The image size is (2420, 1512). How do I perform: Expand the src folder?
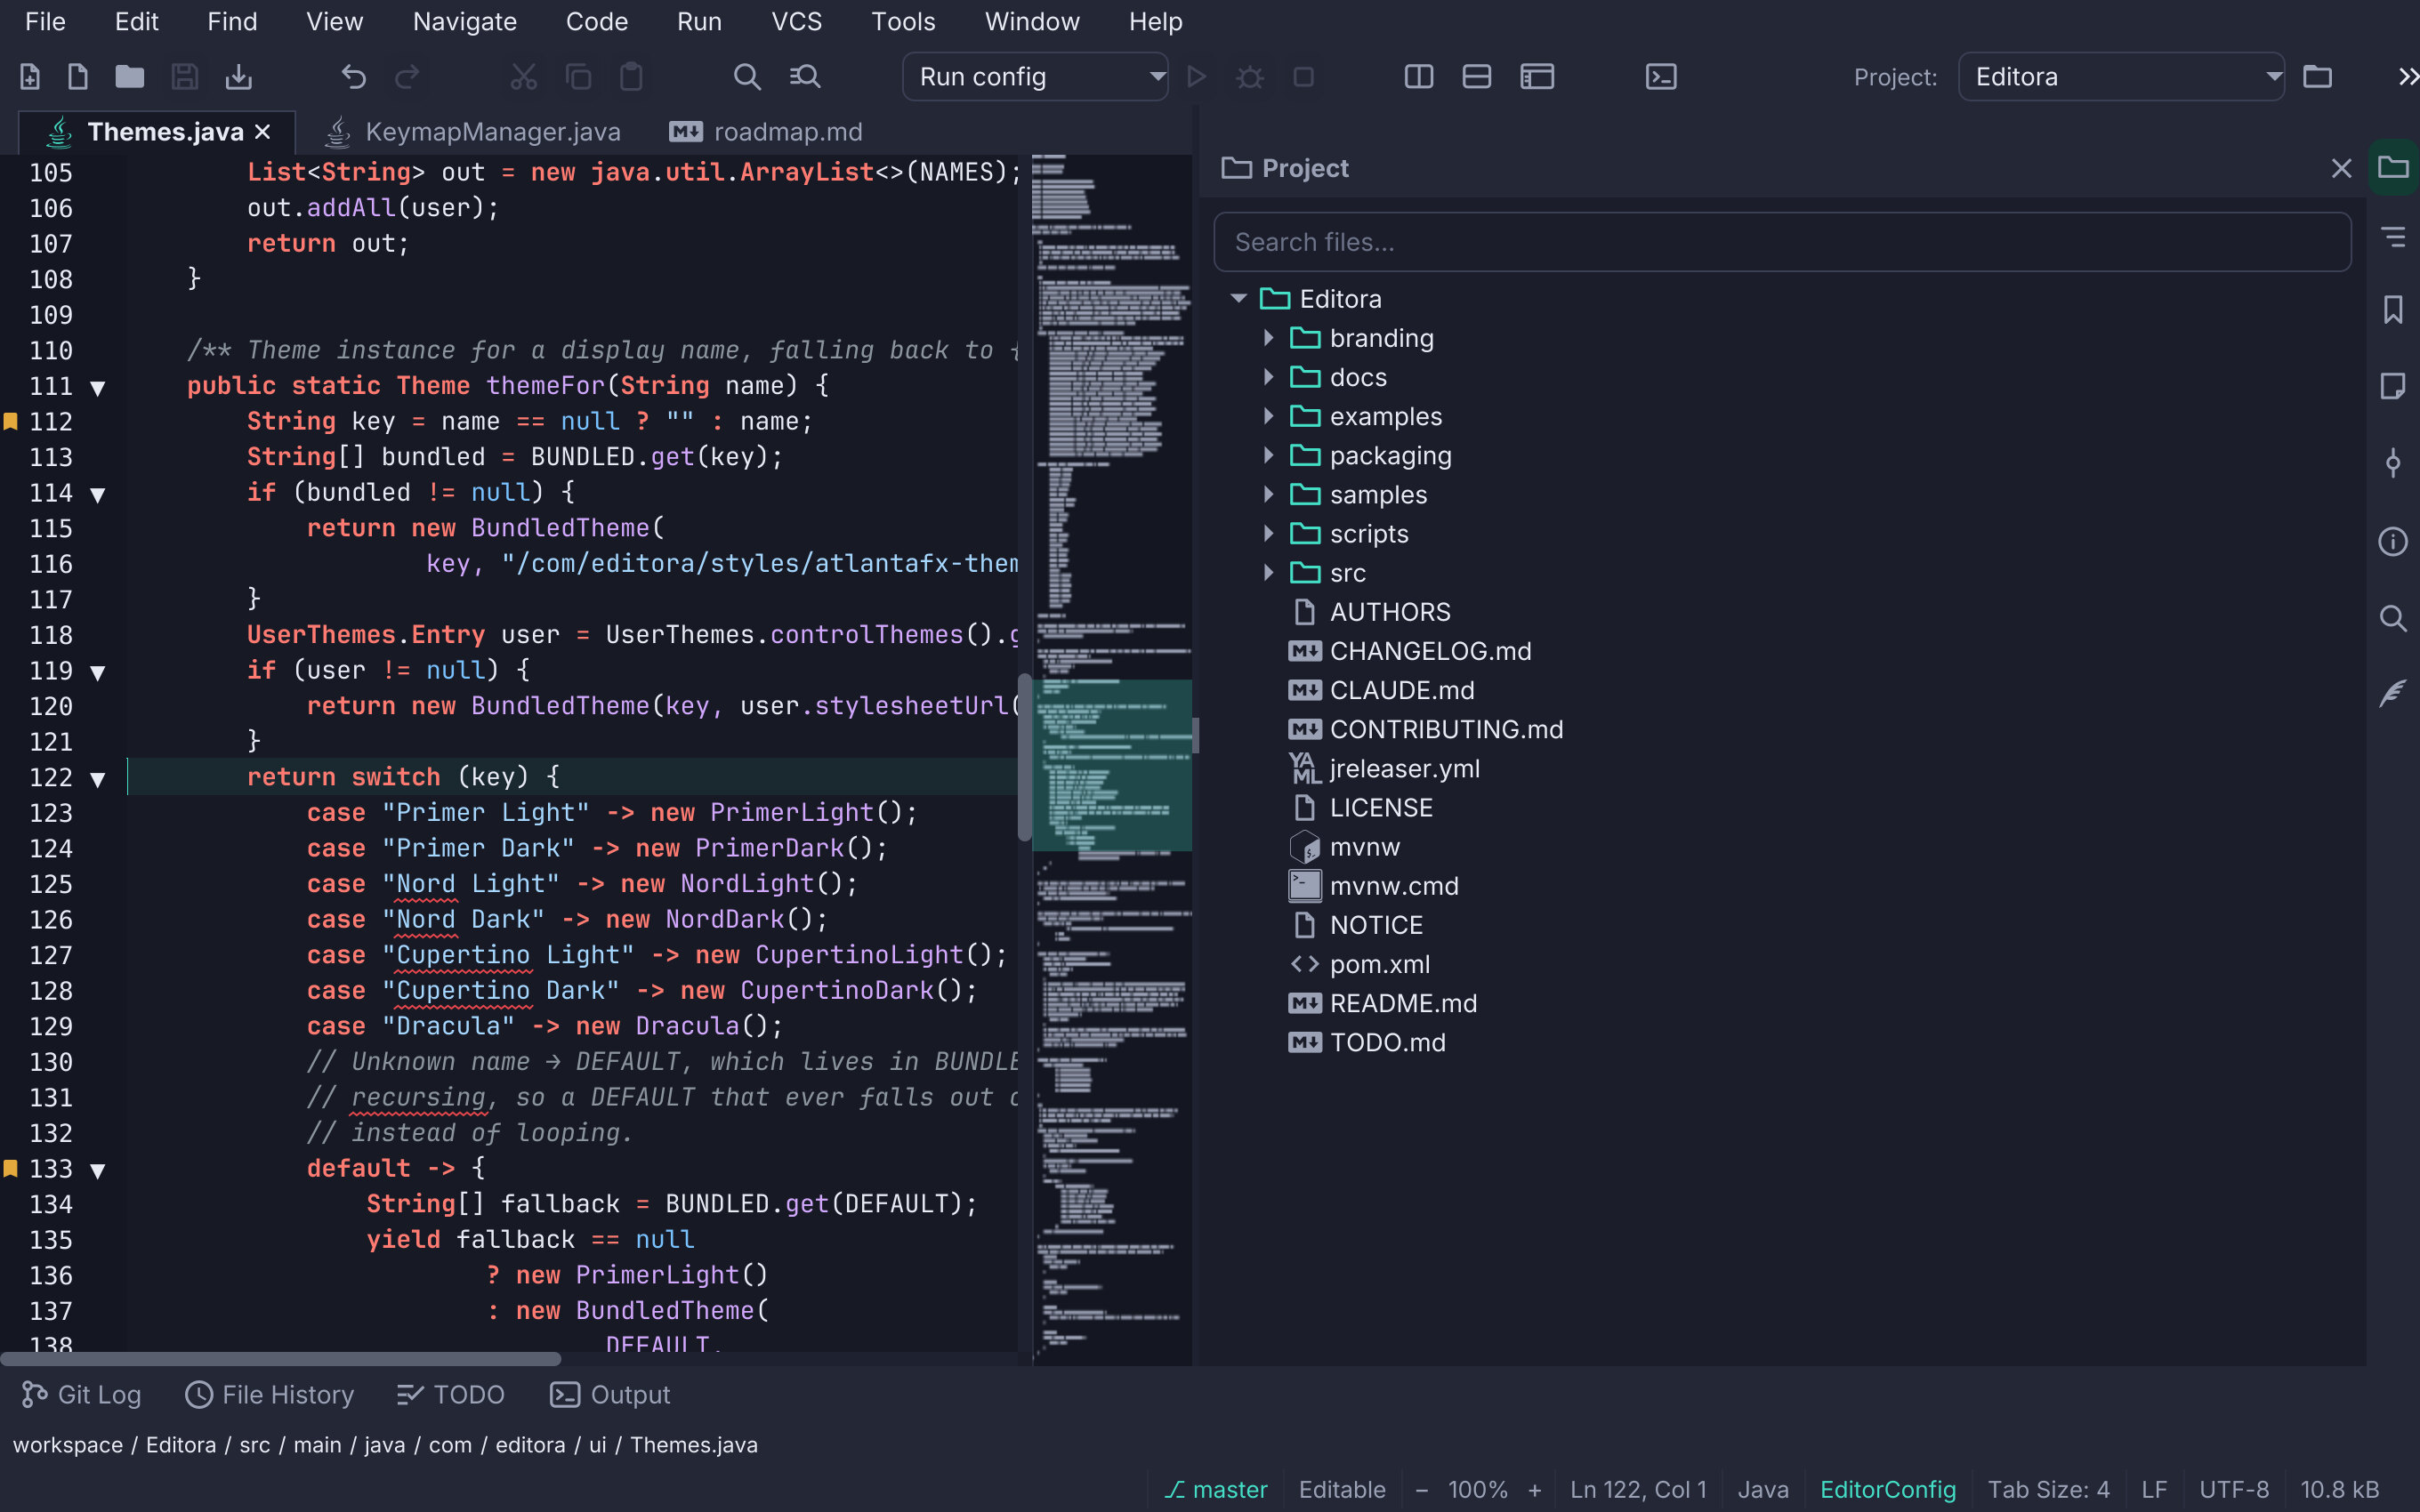pyautogui.click(x=1268, y=573)
